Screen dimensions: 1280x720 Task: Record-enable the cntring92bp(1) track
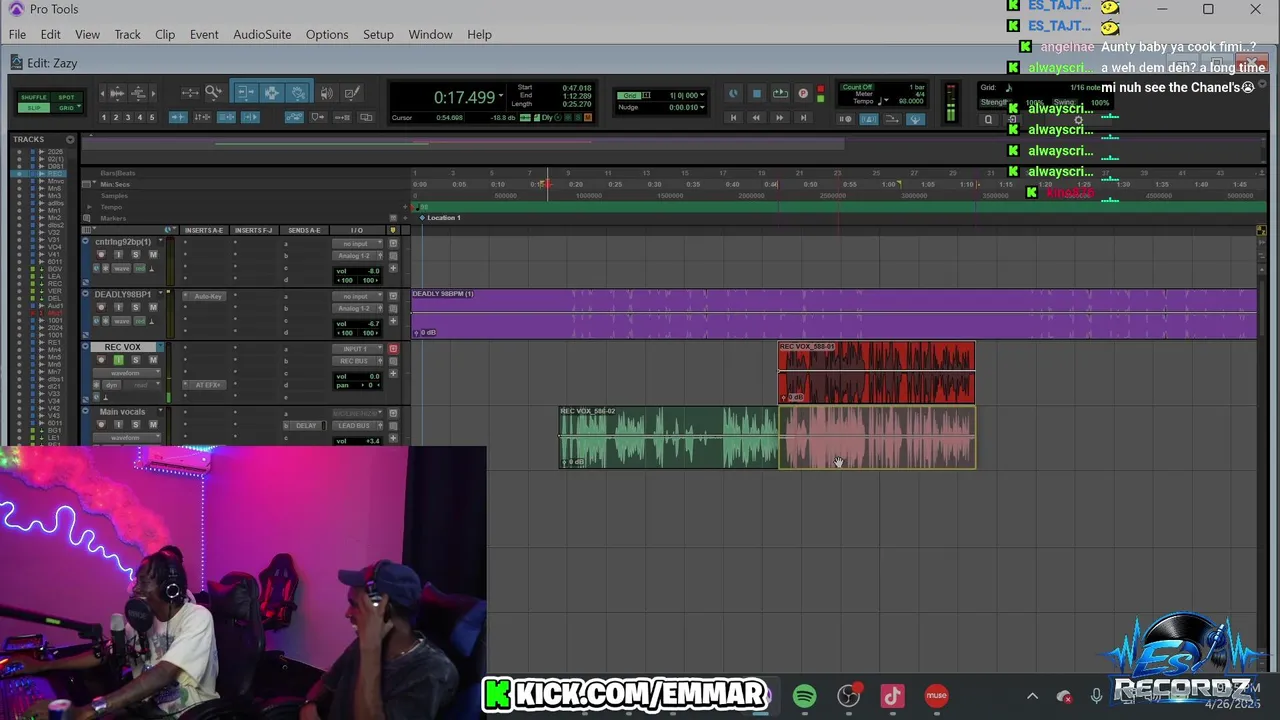tap(101, 255)
